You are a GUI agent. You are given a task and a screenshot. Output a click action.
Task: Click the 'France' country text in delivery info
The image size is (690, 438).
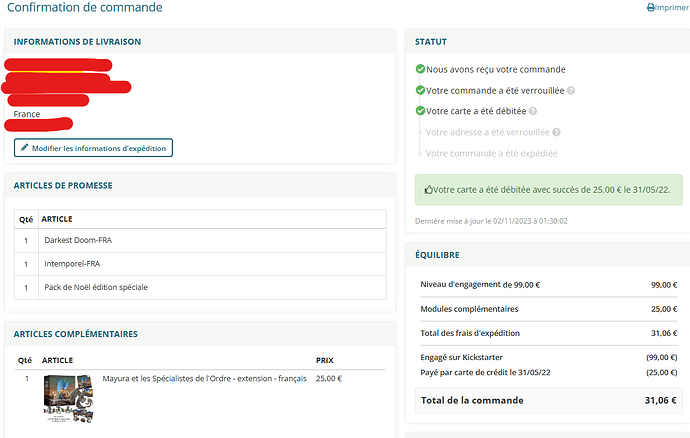point(26,114)
